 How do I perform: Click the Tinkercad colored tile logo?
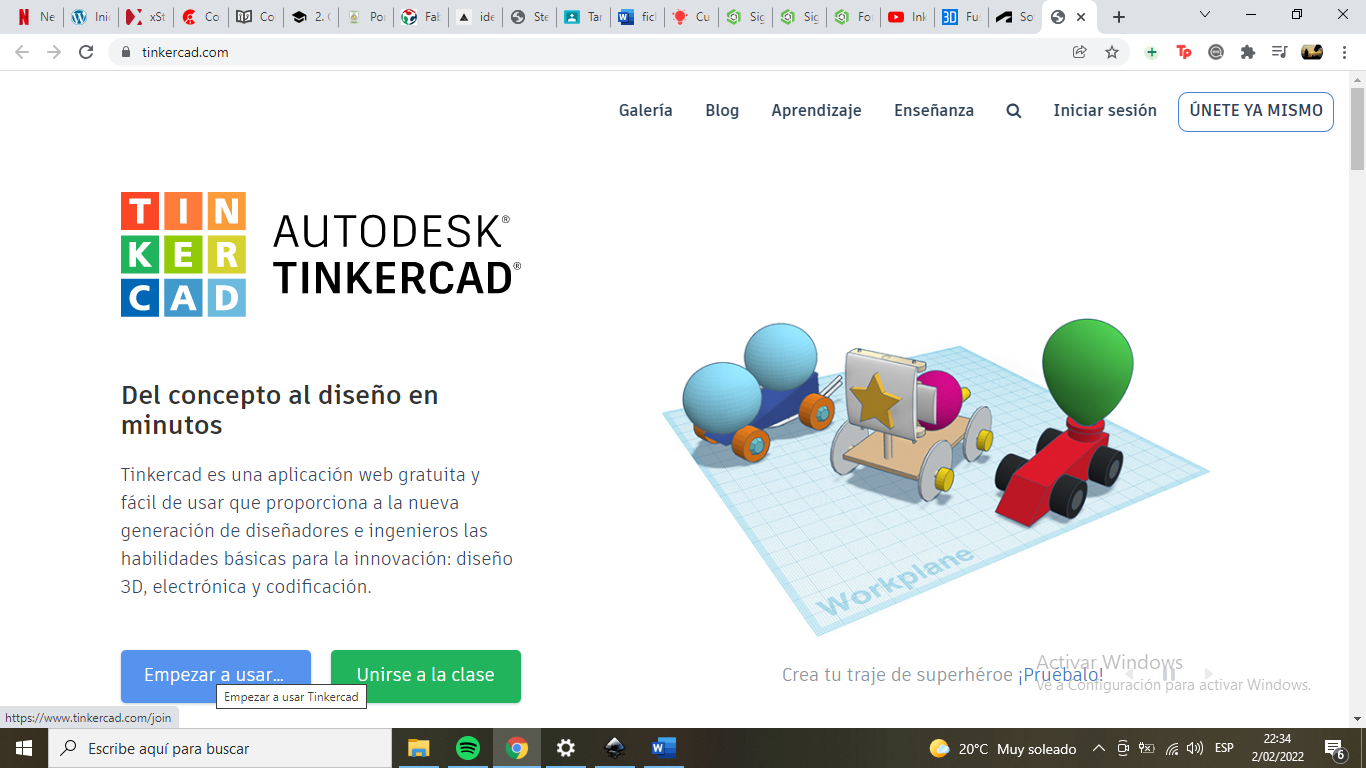(x=183, y=254)
